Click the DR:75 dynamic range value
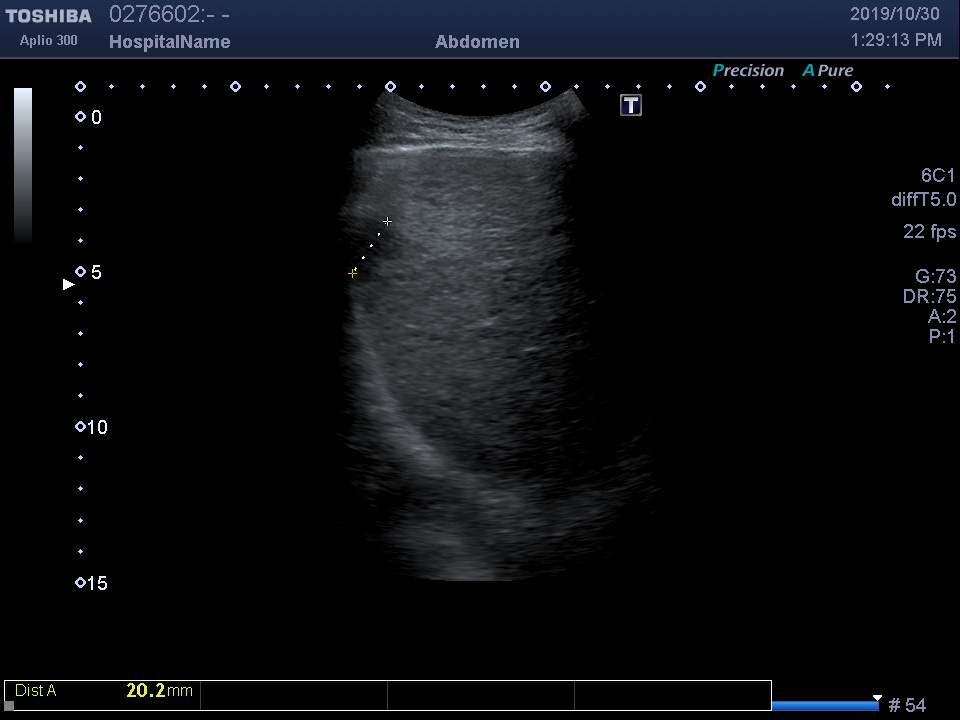This screenshot has width=960, height=720. [929, 297]
